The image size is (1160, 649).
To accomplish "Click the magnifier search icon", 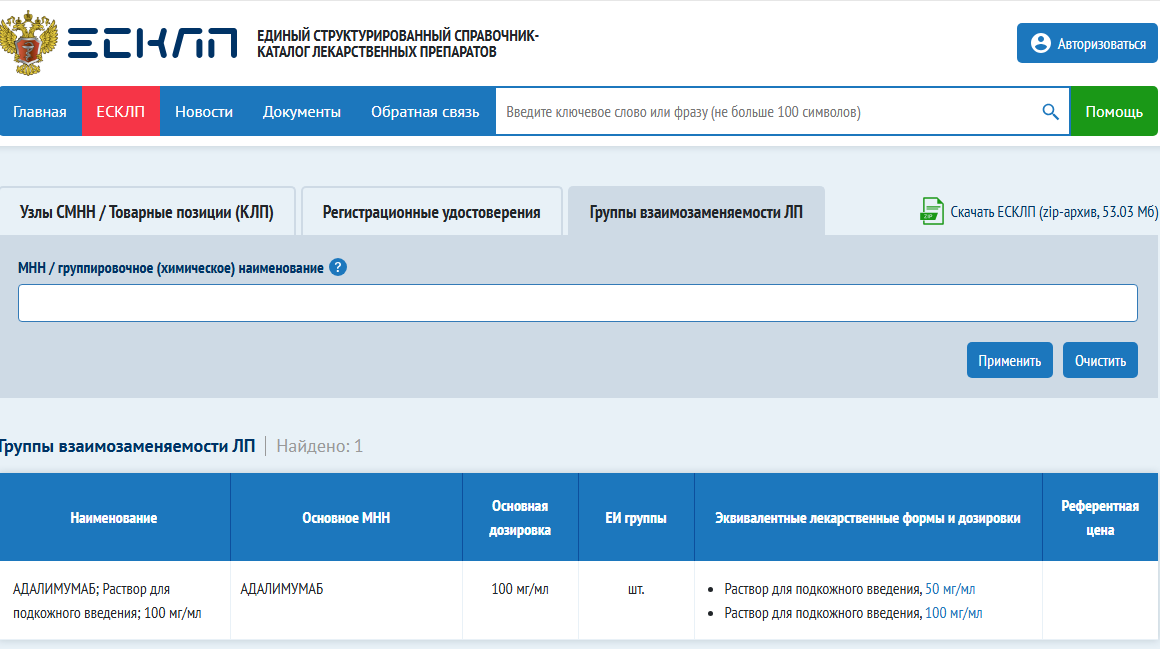I will [1050, 112].
